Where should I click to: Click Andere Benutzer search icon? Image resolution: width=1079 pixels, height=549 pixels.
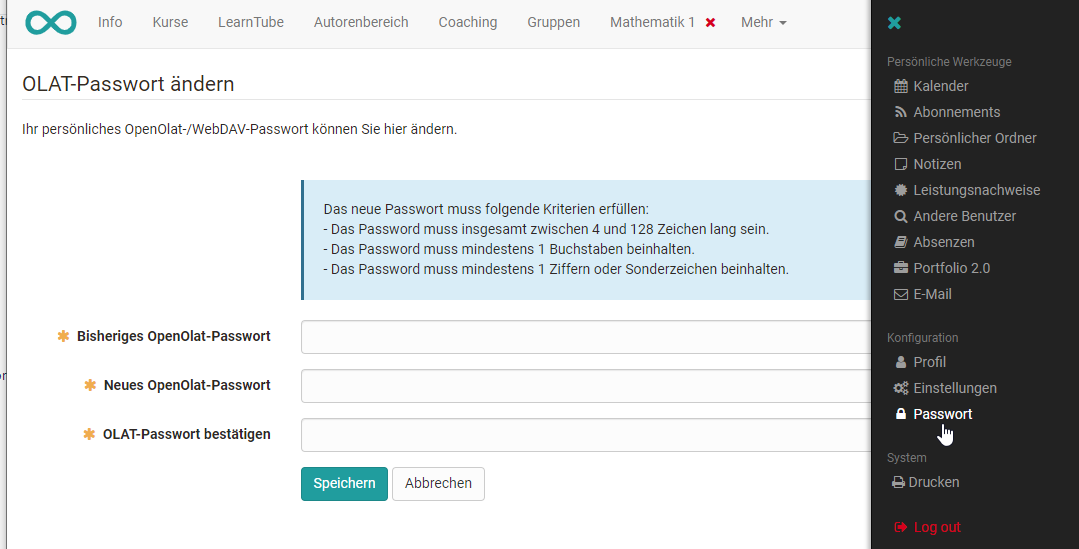pyautogui.click(x=901, y=216)
